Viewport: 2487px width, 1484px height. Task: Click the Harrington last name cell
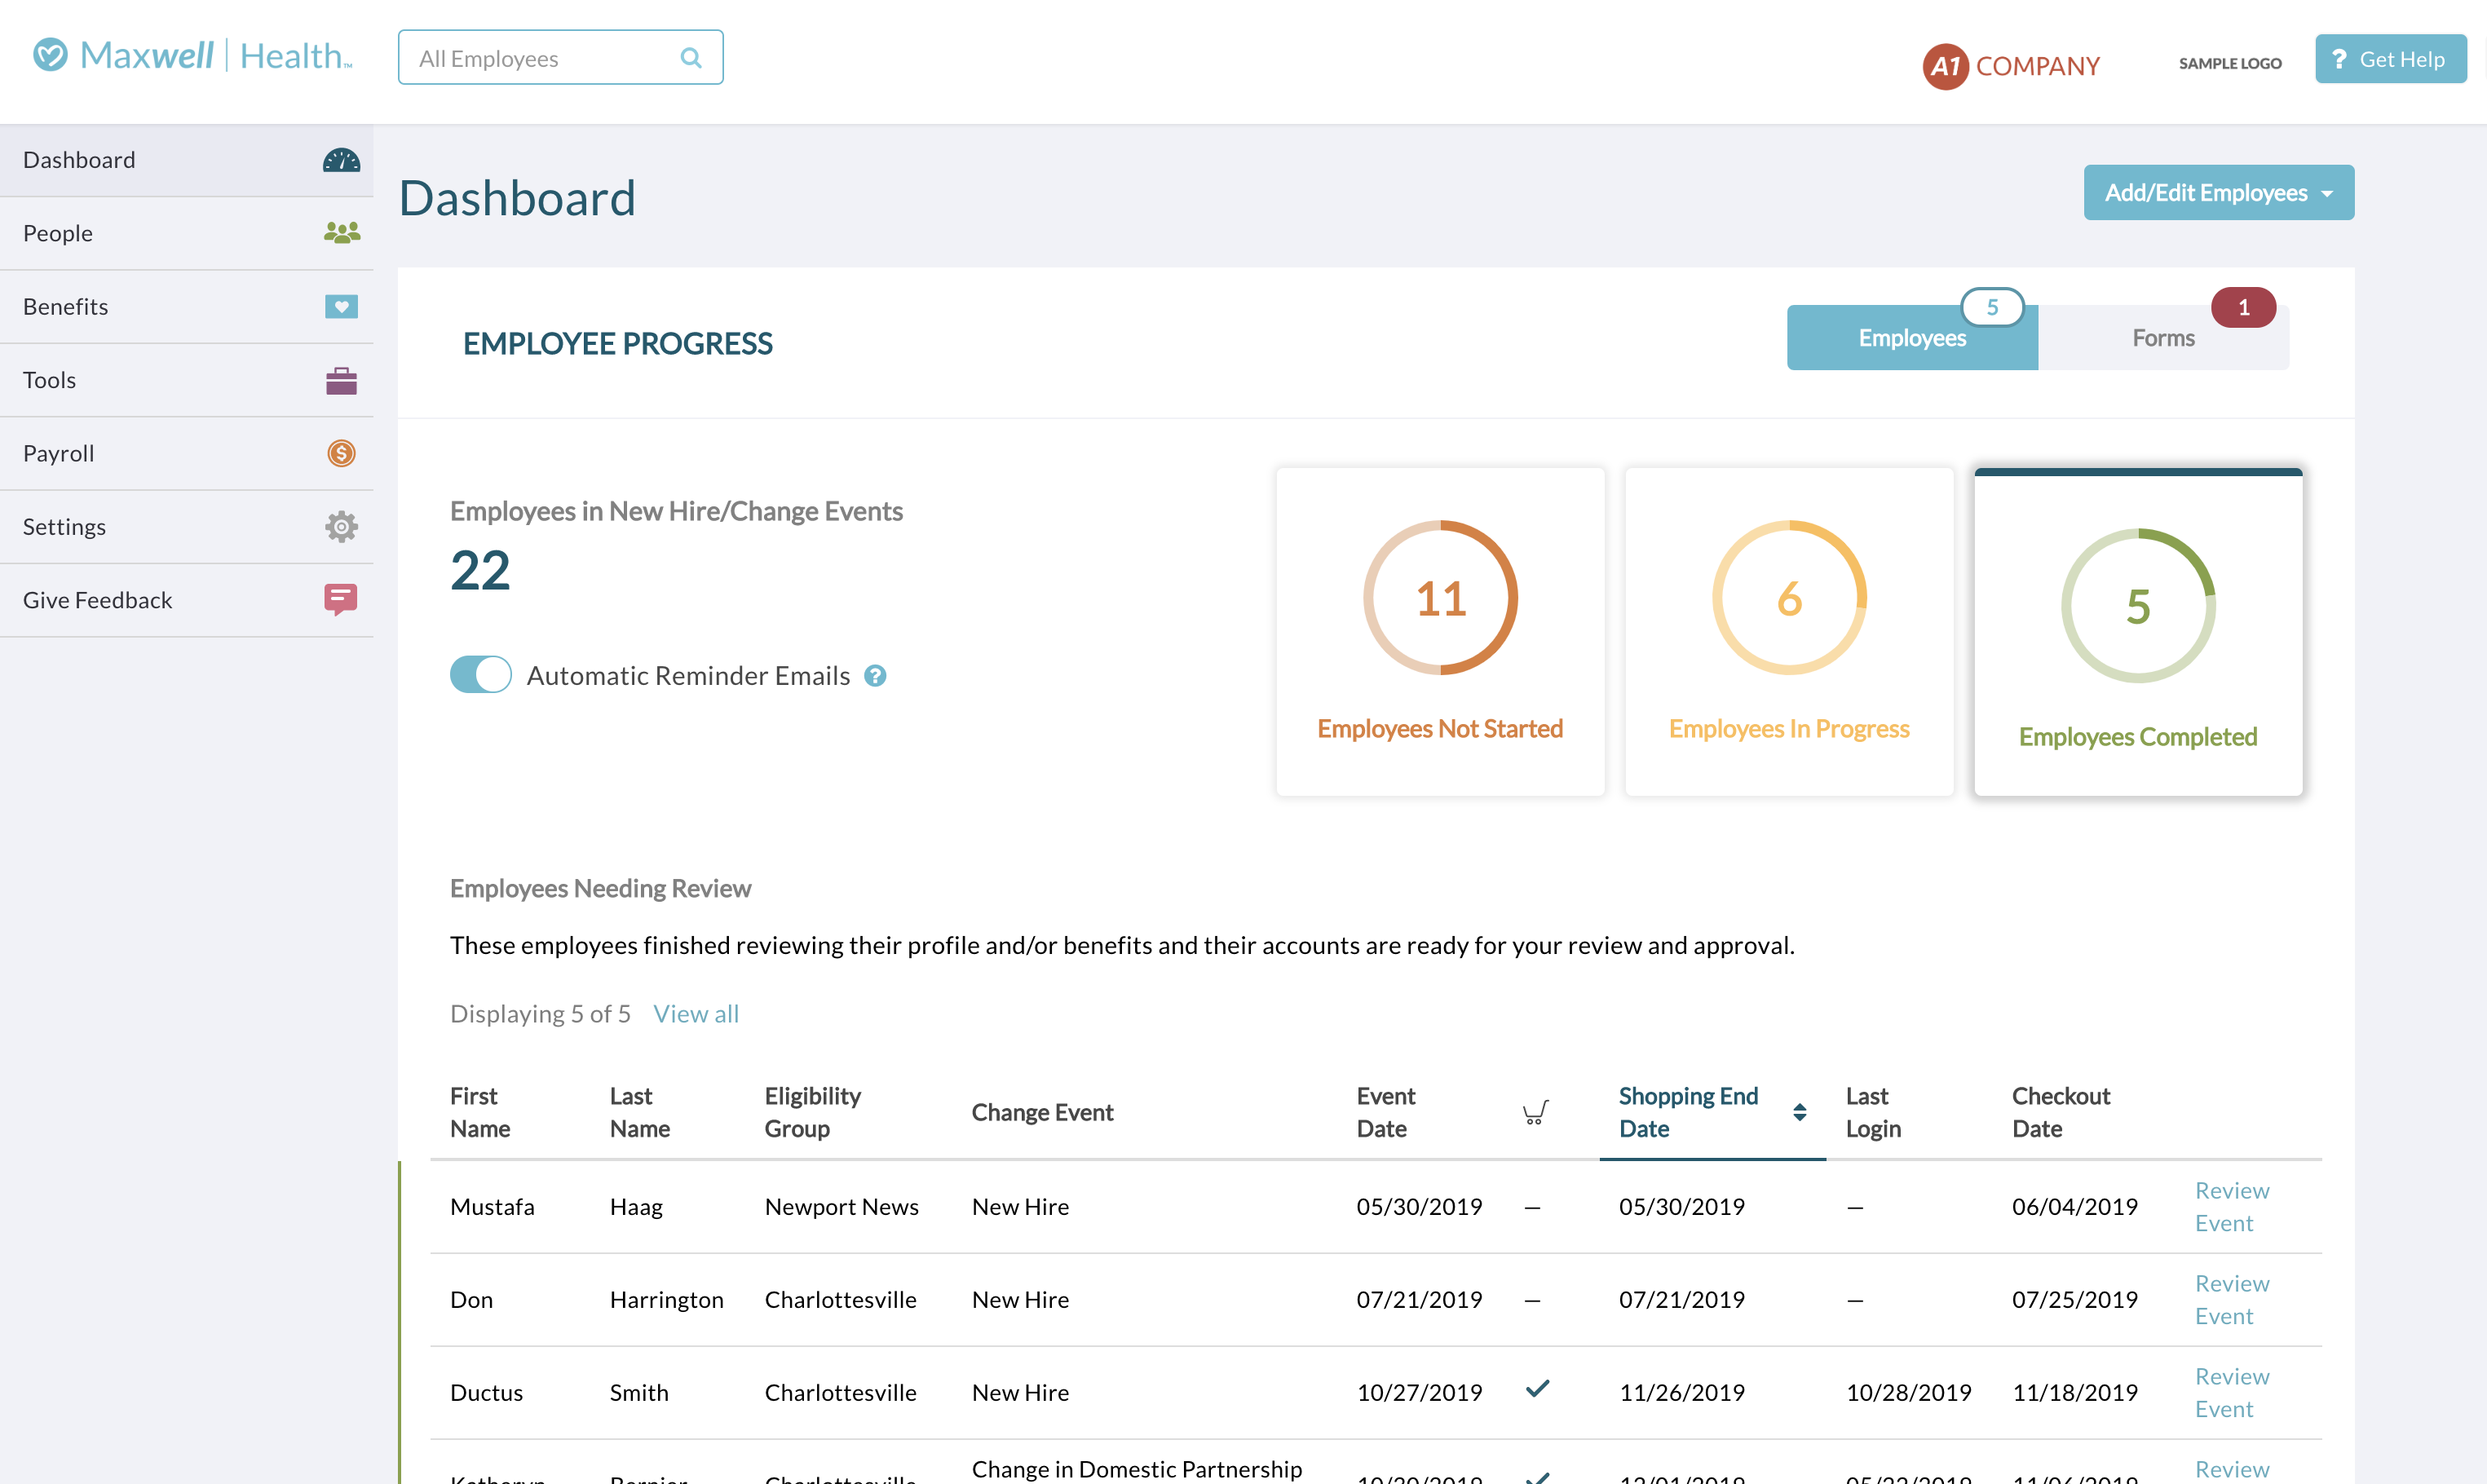click(666, 1300)
